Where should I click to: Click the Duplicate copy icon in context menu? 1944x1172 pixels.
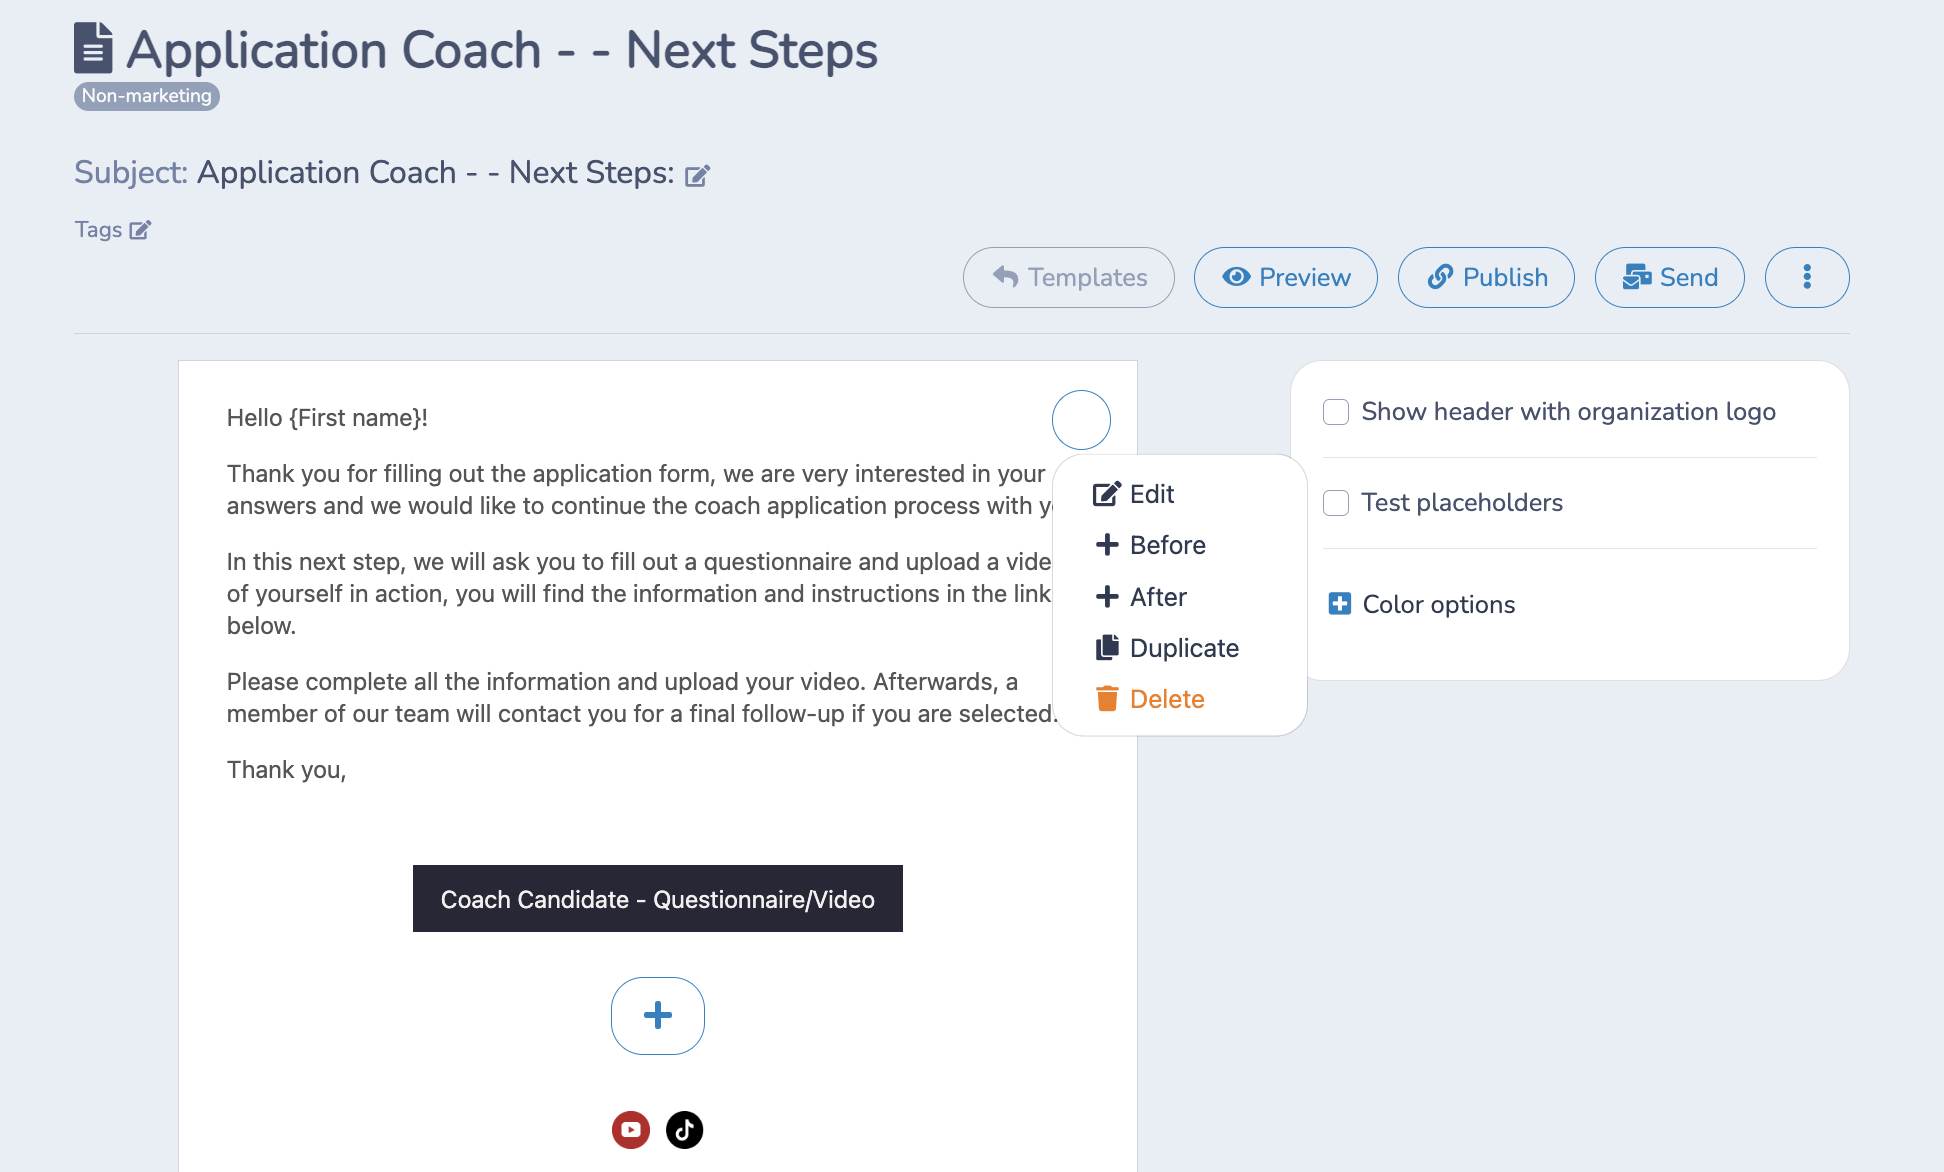pos(1105,647)
